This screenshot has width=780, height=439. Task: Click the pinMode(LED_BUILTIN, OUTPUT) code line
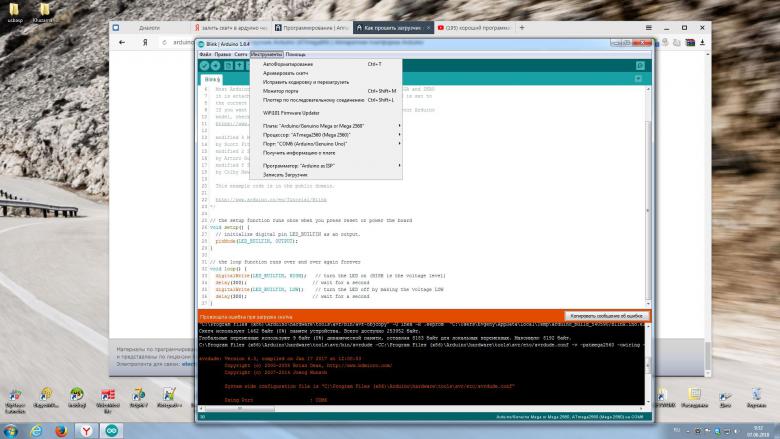(x=256, y=241)
